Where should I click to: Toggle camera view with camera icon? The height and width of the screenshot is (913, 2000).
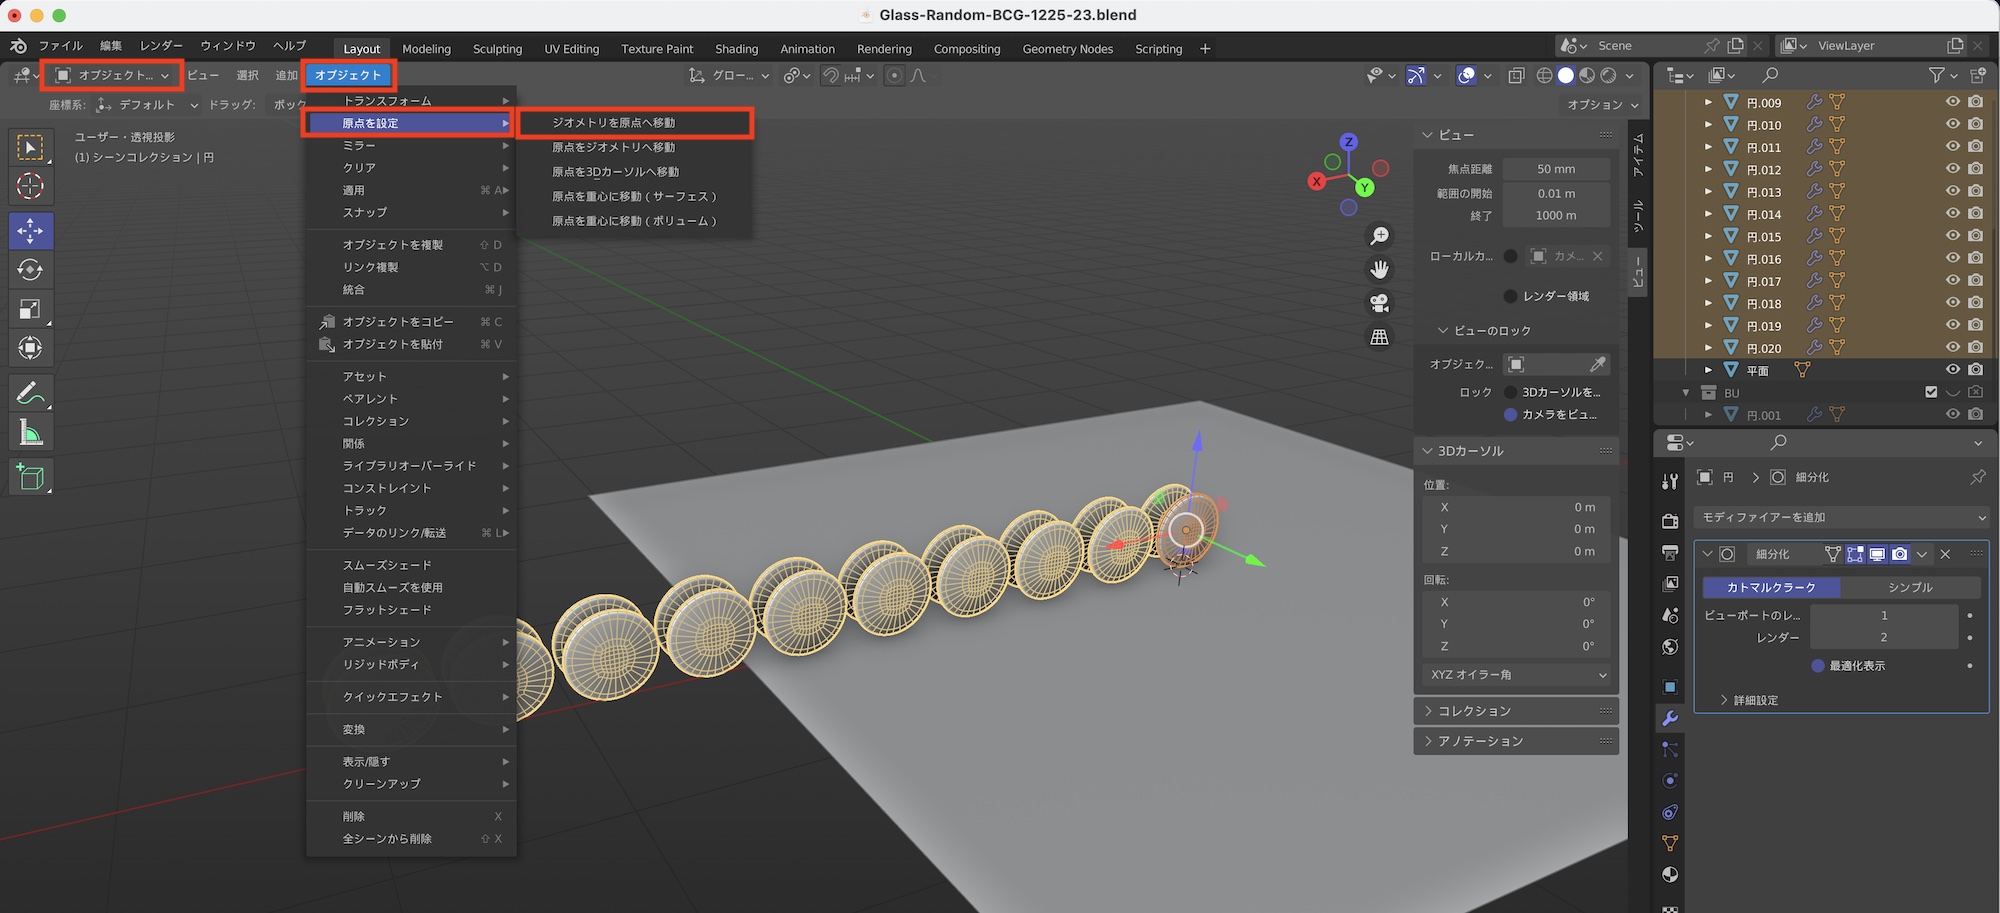point(1380,303)
